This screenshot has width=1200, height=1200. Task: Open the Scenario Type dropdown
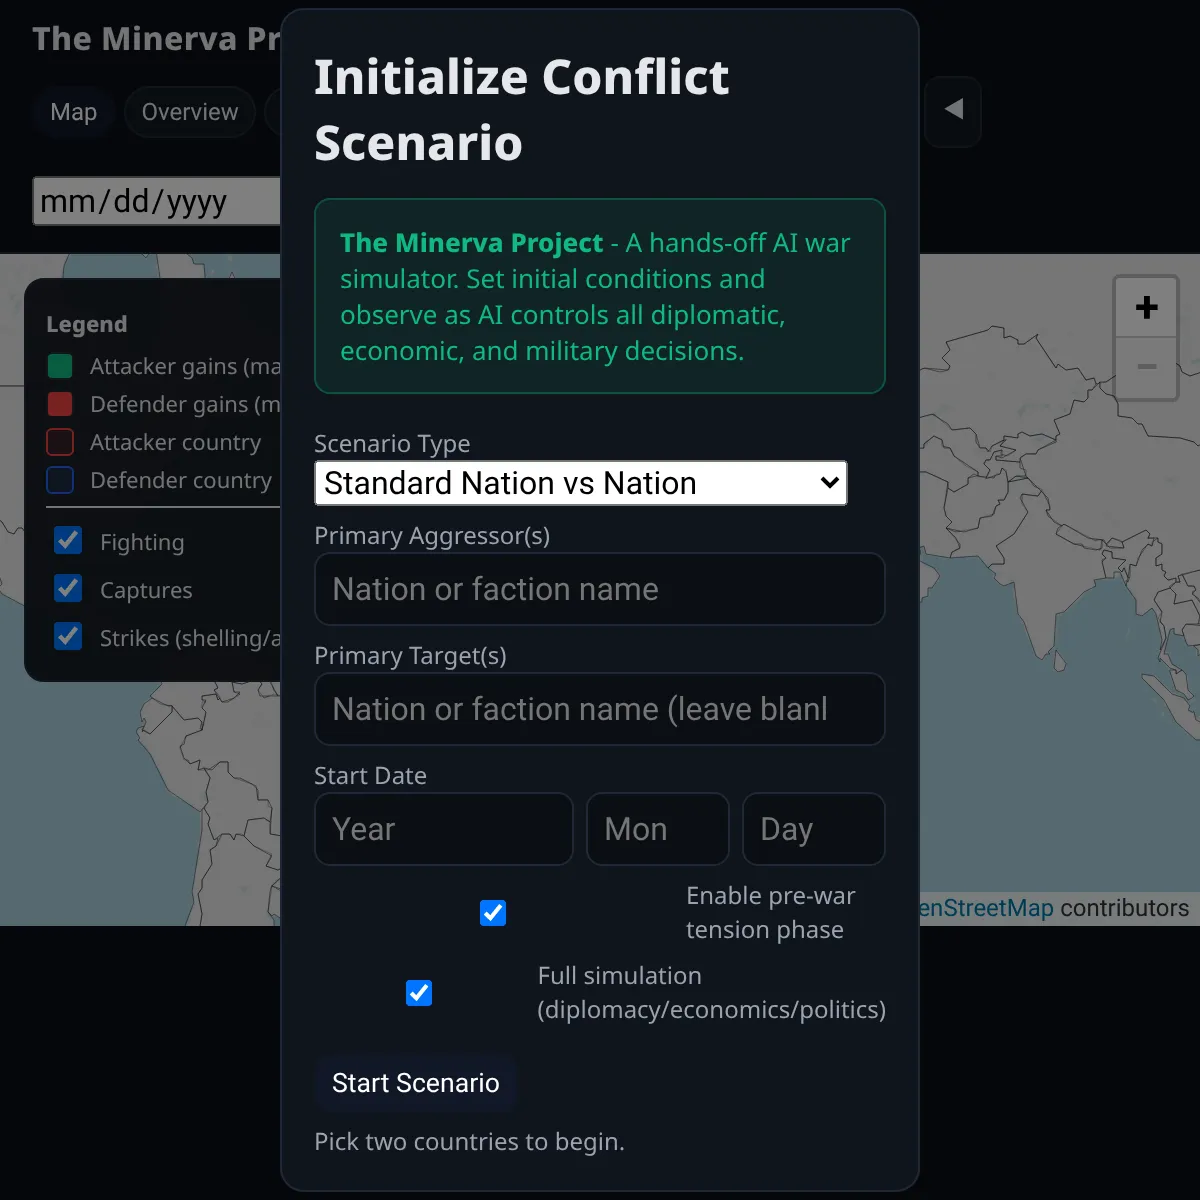(x=581, y=483)
